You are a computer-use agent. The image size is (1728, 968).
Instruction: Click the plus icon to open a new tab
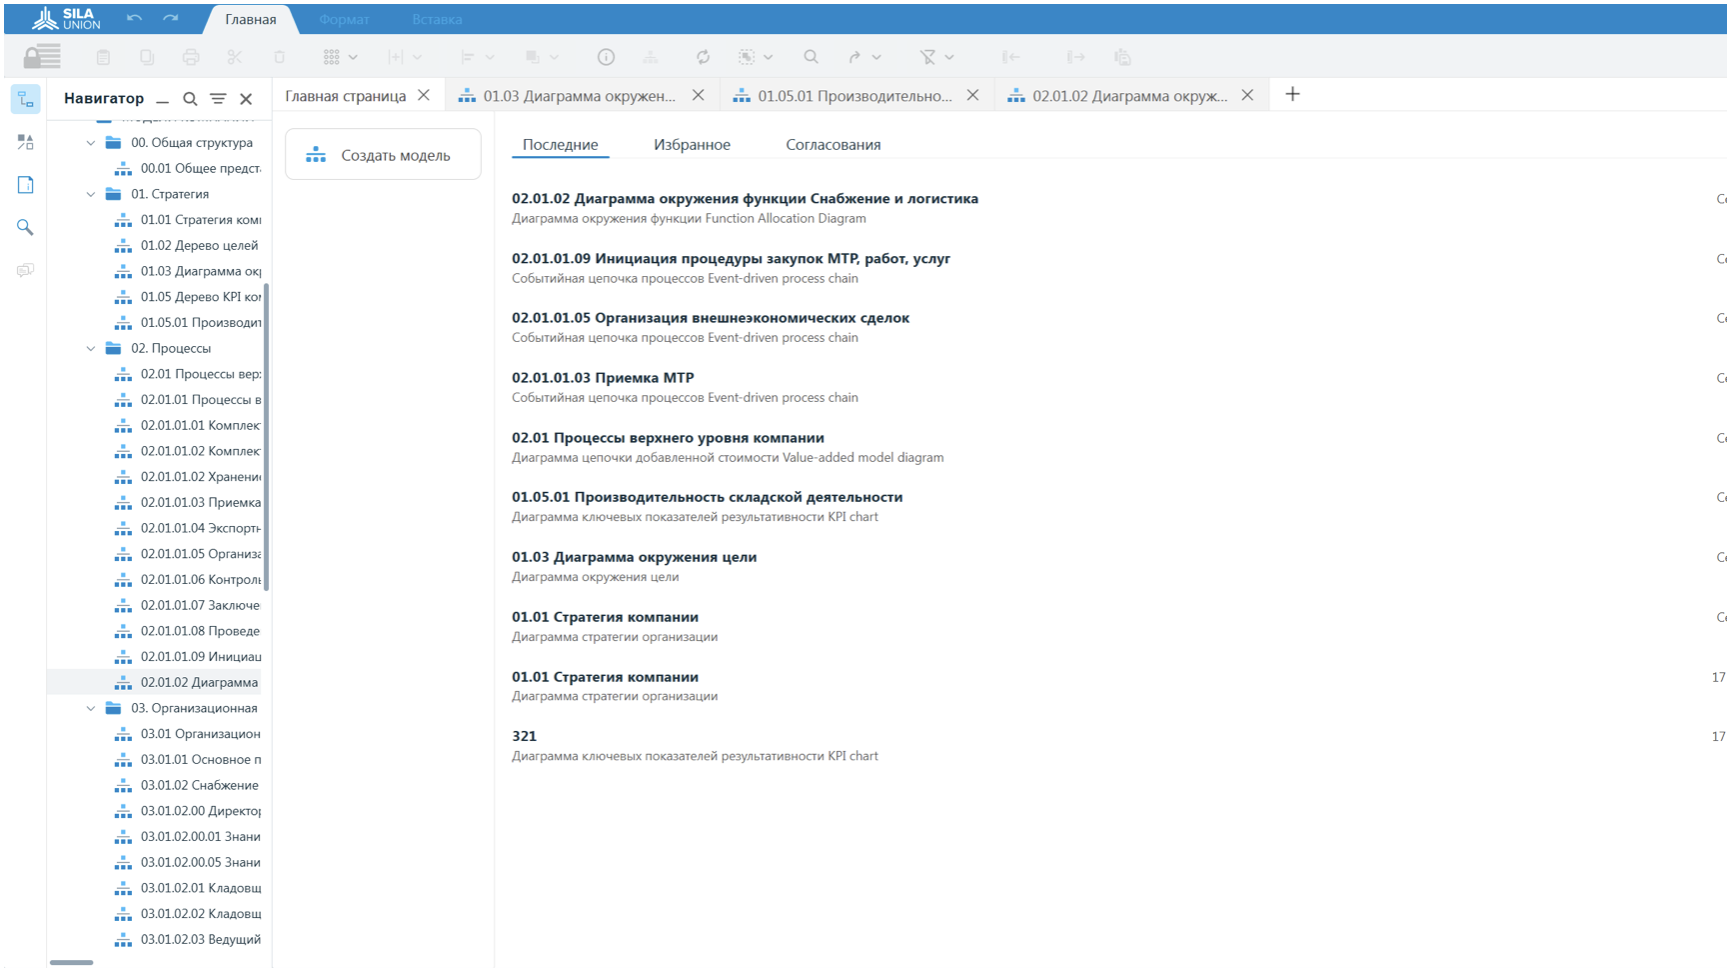1292,94
